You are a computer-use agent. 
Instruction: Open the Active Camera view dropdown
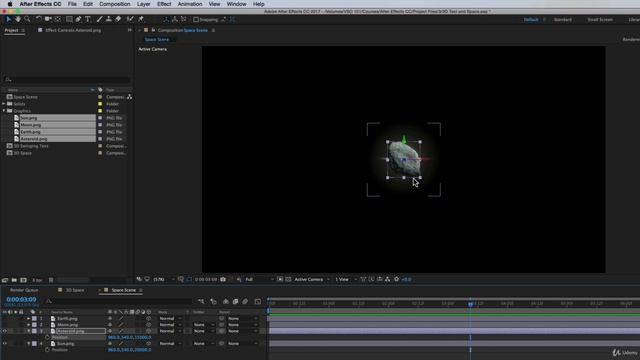312,279
